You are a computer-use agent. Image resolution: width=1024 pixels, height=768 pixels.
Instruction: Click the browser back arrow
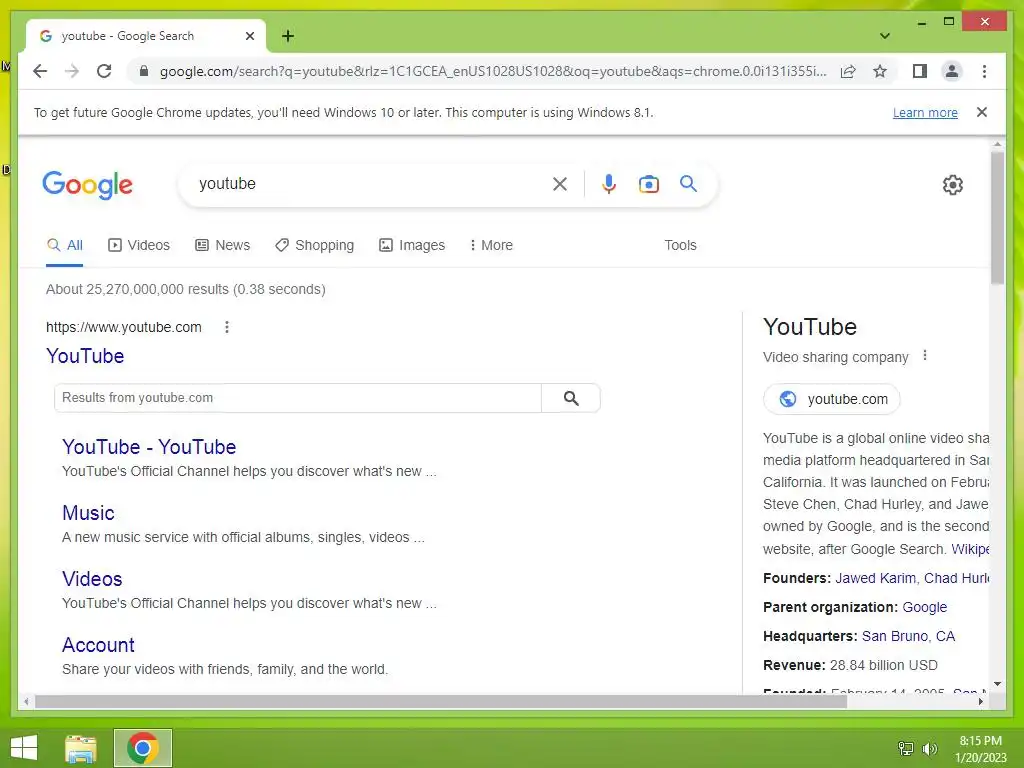40,71
